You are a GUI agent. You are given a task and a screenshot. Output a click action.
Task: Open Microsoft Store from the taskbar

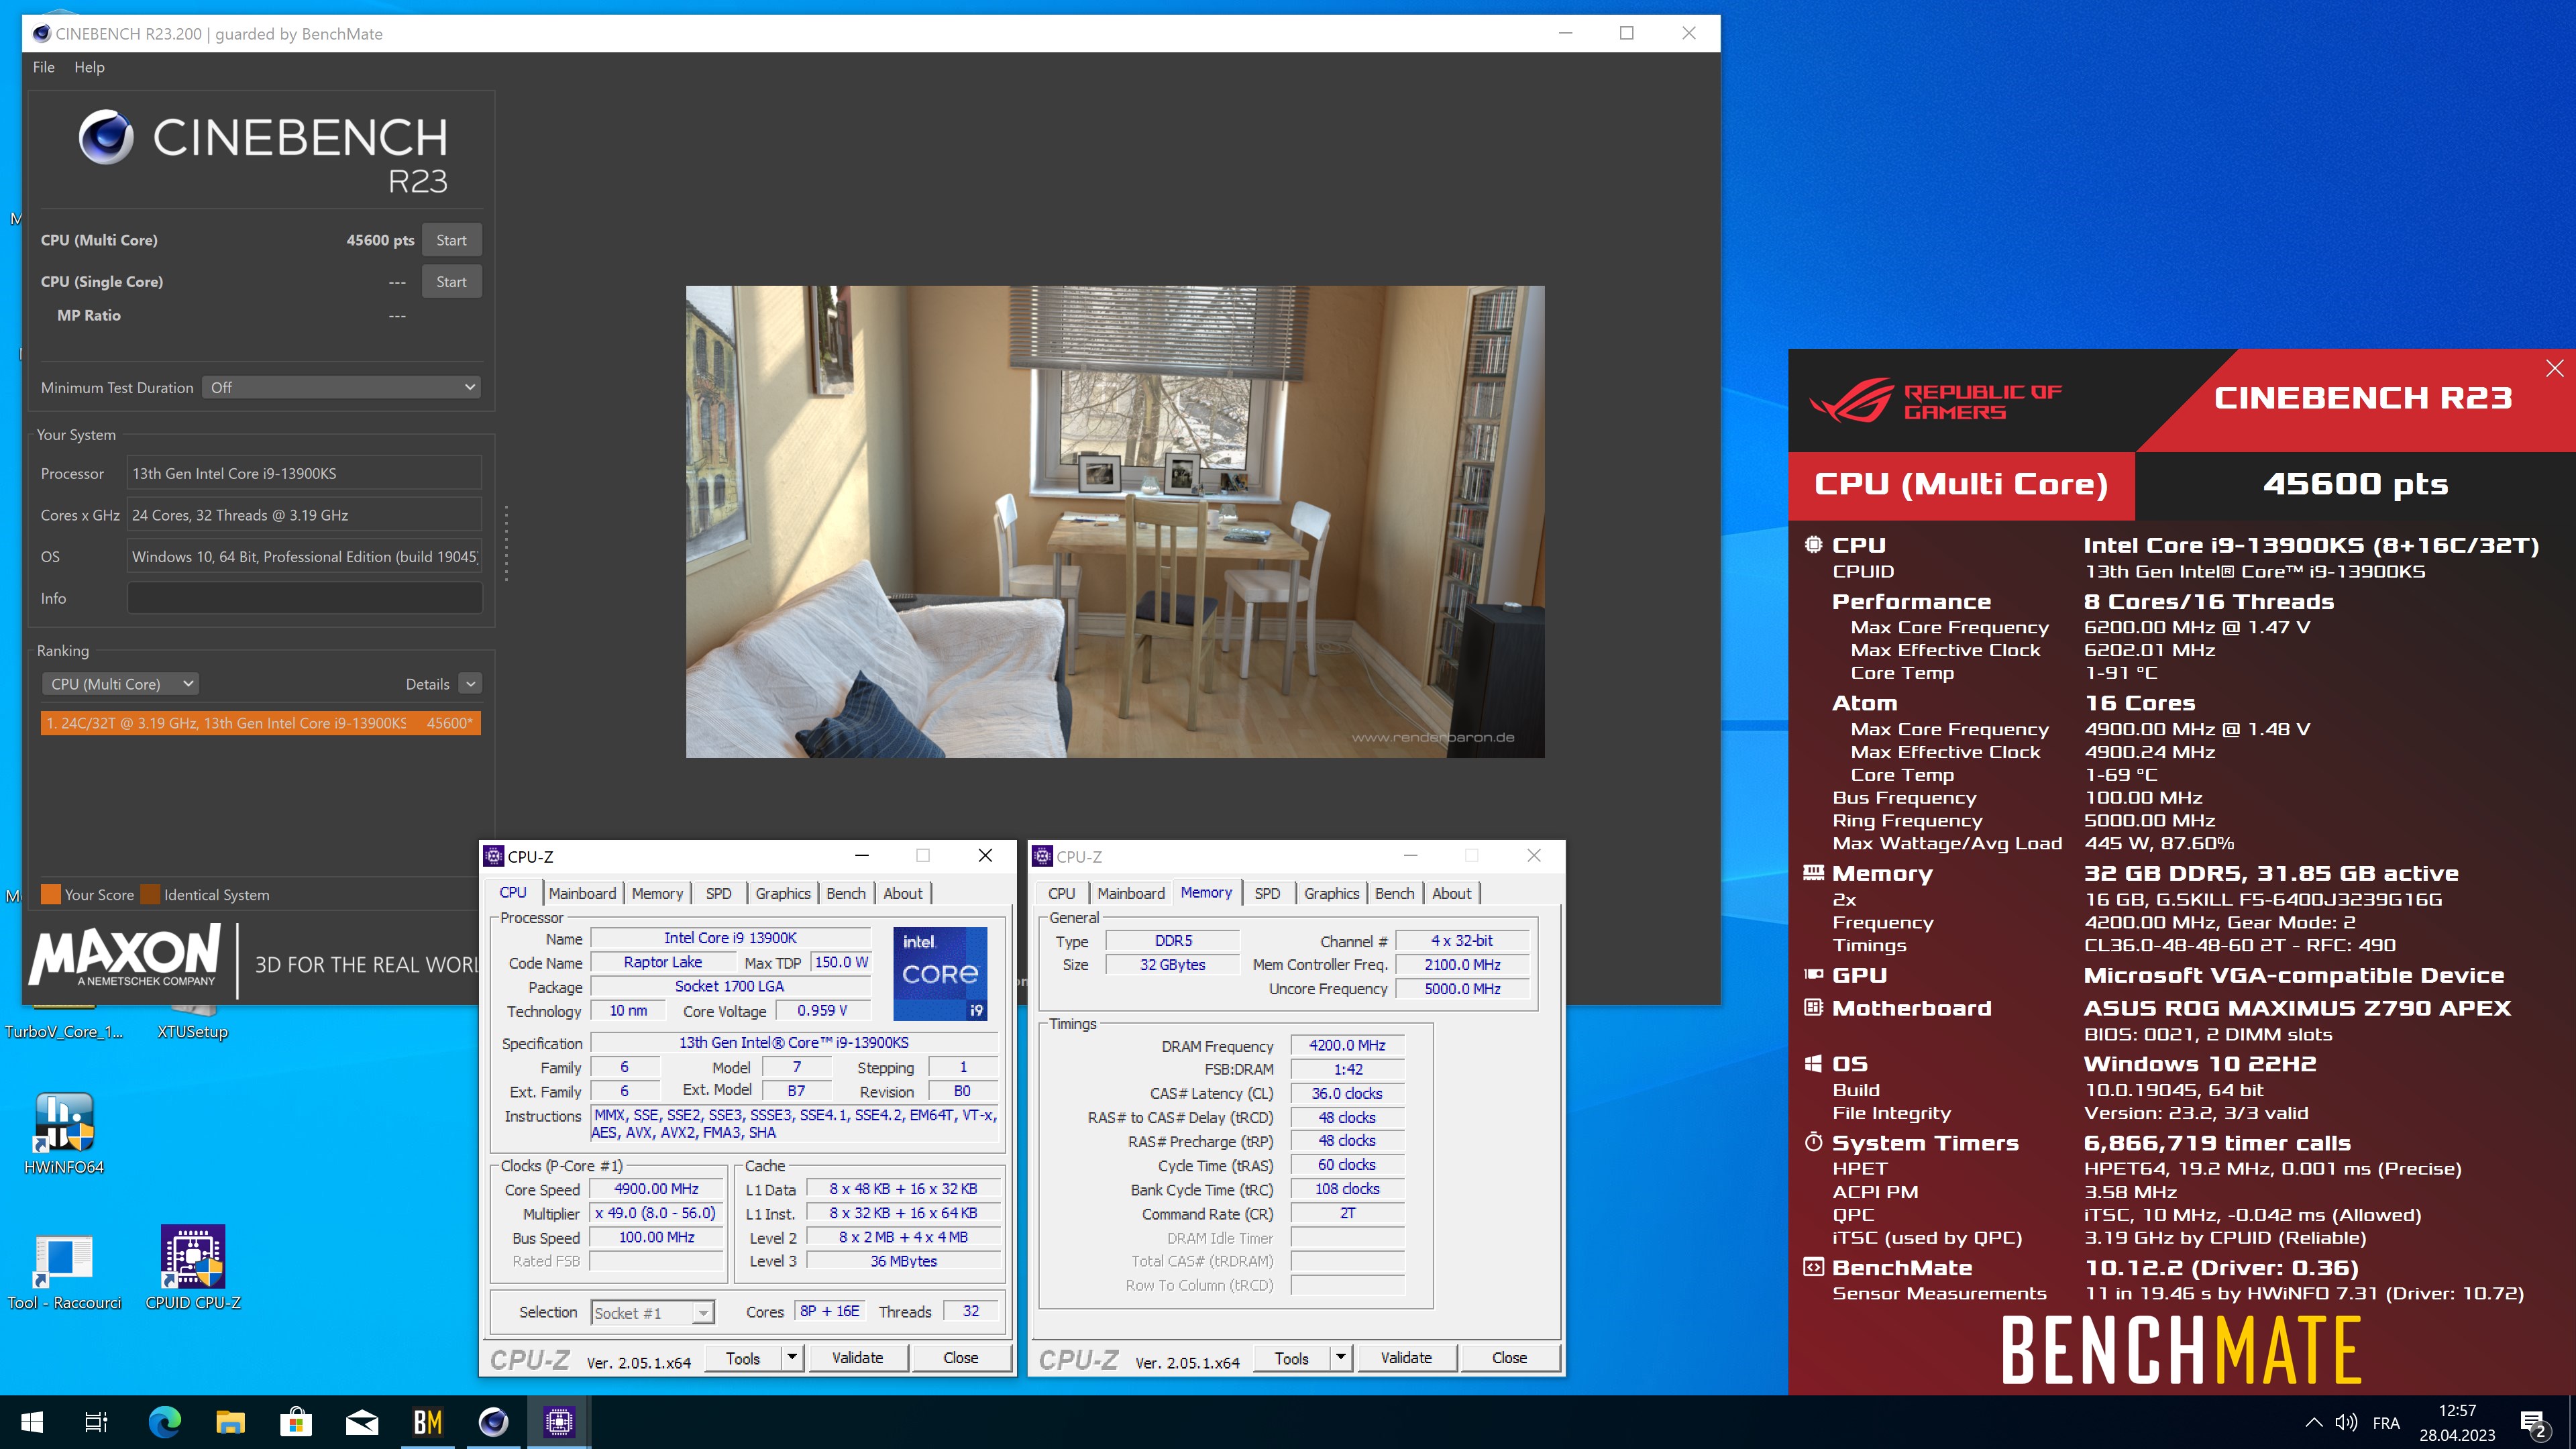tap(296, 1422)
